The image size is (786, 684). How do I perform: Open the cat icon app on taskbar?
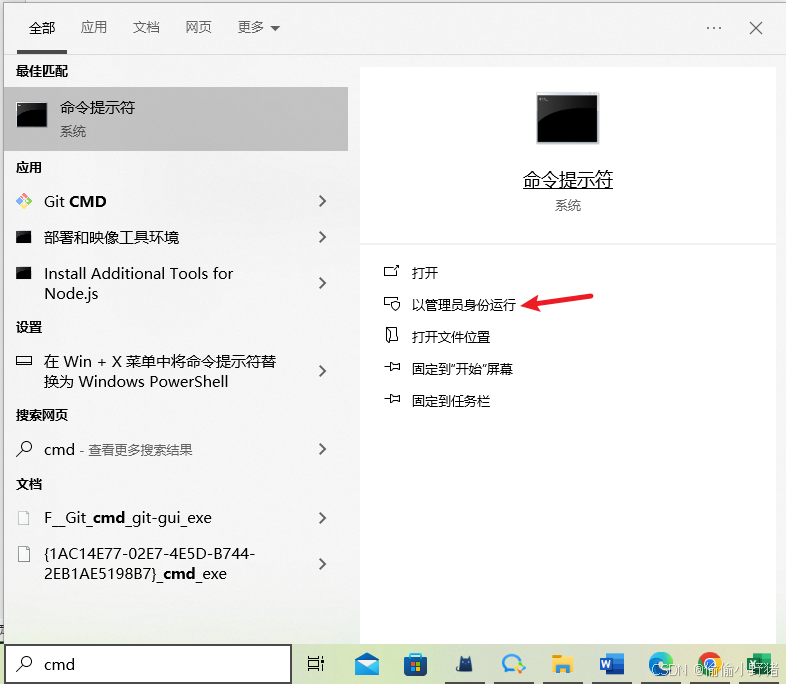click(464, 664)
